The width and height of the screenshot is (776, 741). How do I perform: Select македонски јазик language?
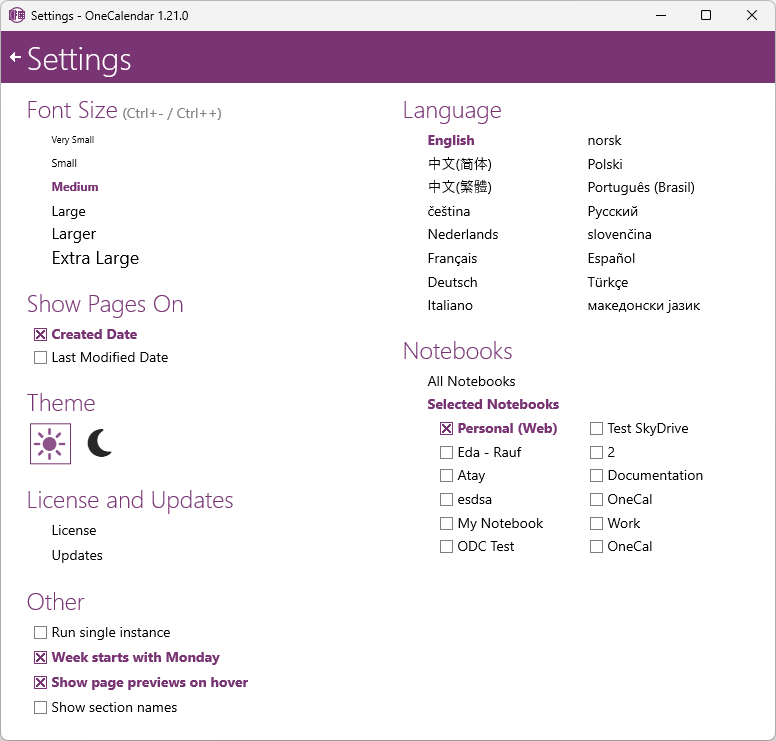click(x=643, y=305)
